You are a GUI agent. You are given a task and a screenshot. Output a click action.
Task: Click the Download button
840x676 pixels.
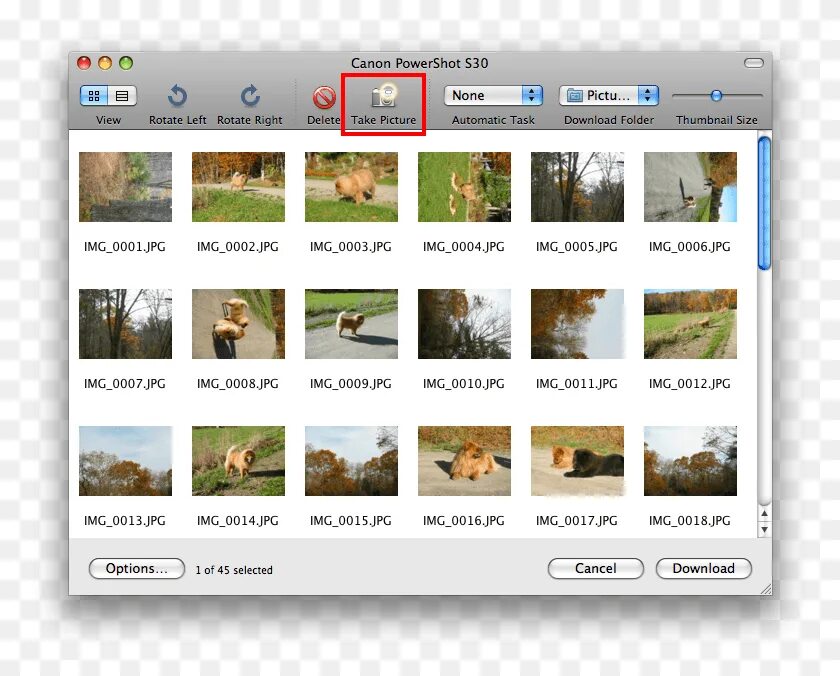point(703,568)
